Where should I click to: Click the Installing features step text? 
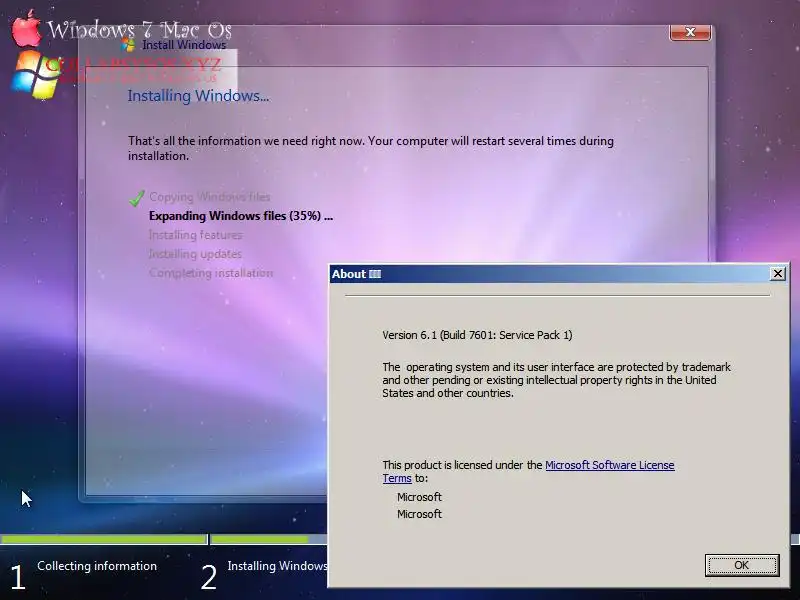pos(195,235)
